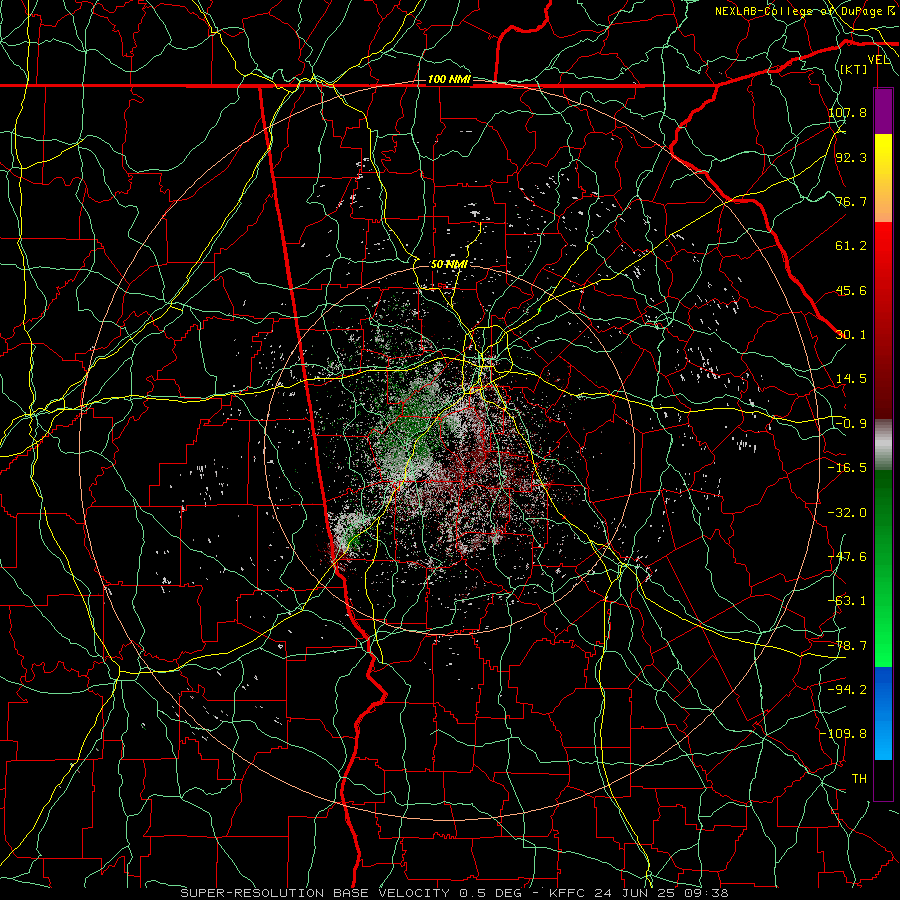
Task: Click the [KT] units label
Action: click(853, 69)
